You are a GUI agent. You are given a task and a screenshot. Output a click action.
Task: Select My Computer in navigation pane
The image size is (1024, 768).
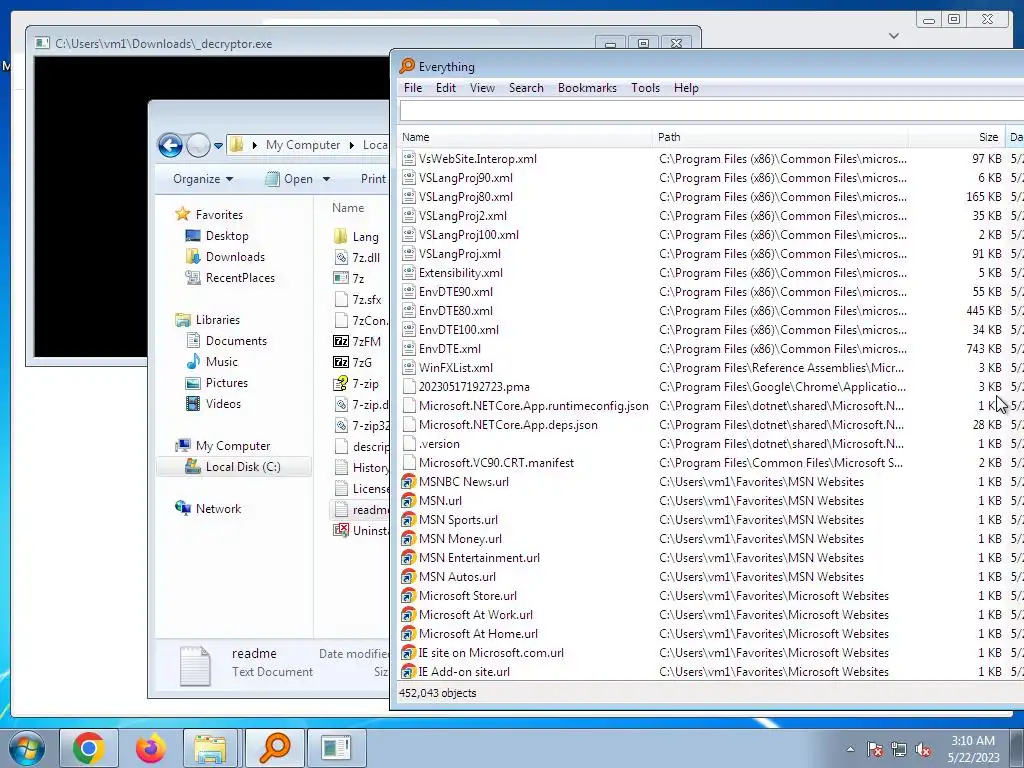pyautogui.click(x=232, y=446)
